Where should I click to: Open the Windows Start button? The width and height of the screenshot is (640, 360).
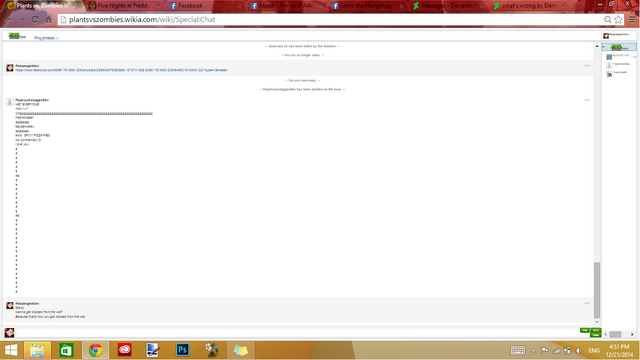pyautogui.click(x=11, y=350)
